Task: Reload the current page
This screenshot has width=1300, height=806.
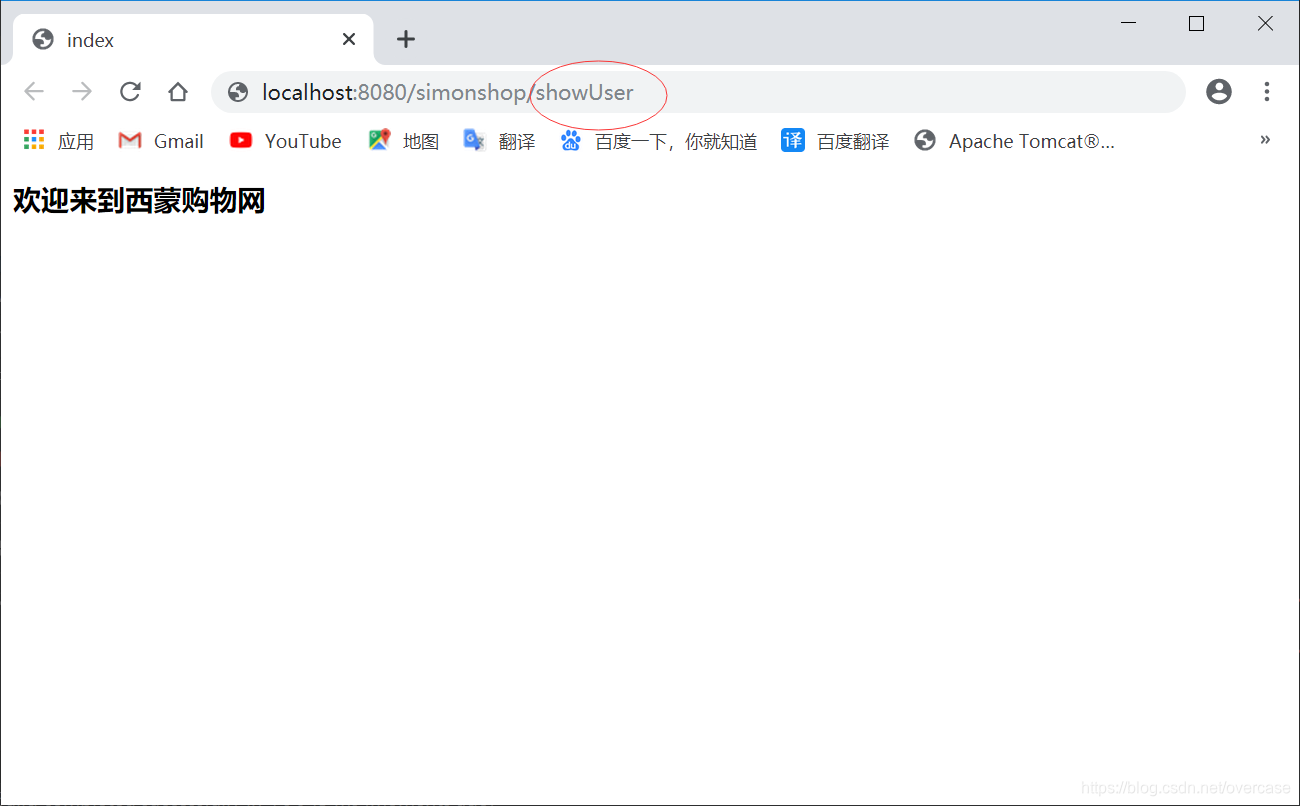Action: (130, 92)
